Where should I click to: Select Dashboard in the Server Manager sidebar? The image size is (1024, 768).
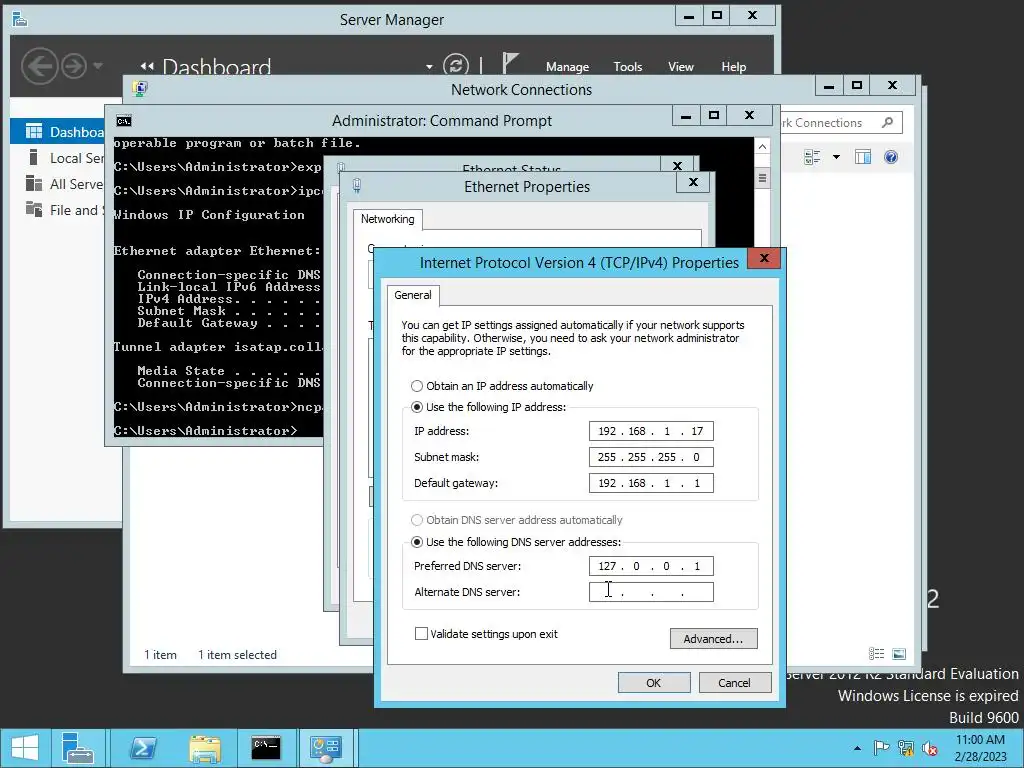(65, 132)
